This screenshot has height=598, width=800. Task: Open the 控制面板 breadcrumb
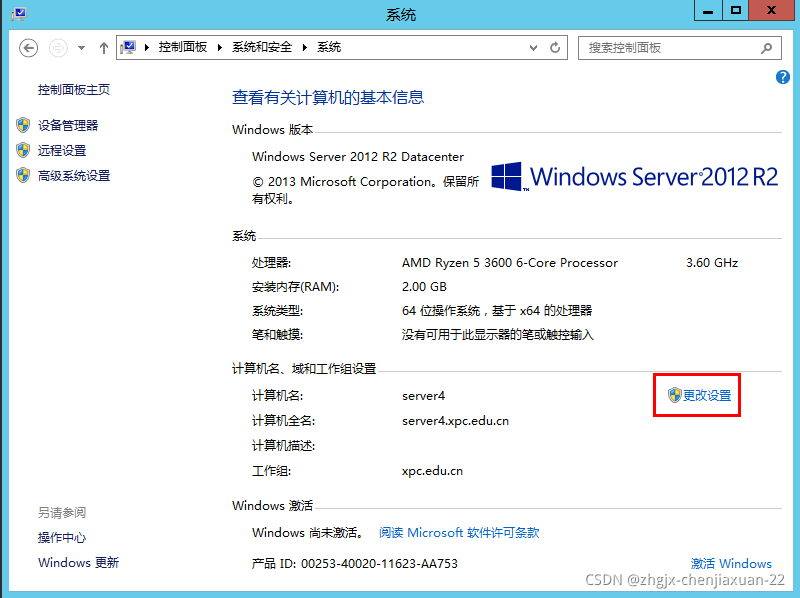[183, 47]
